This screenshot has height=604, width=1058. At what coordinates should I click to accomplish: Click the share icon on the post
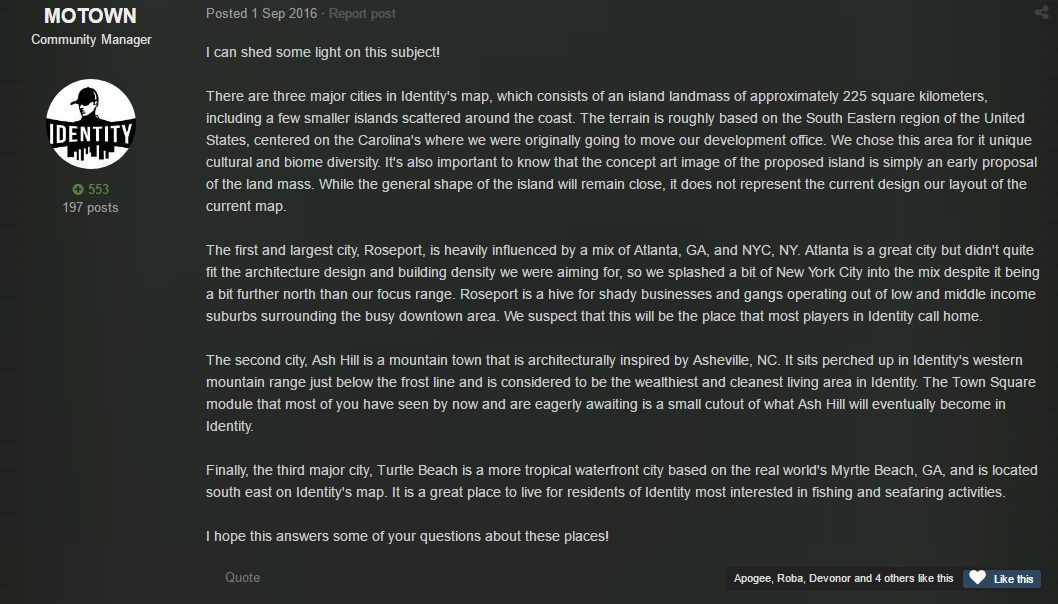(x=1041, y=12)
